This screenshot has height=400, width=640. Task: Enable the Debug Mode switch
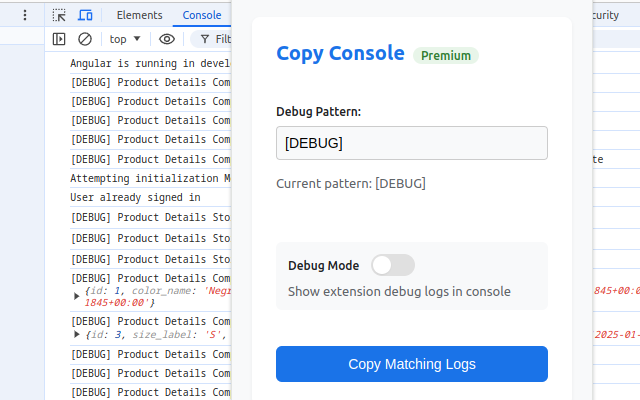tap(392, 265)
